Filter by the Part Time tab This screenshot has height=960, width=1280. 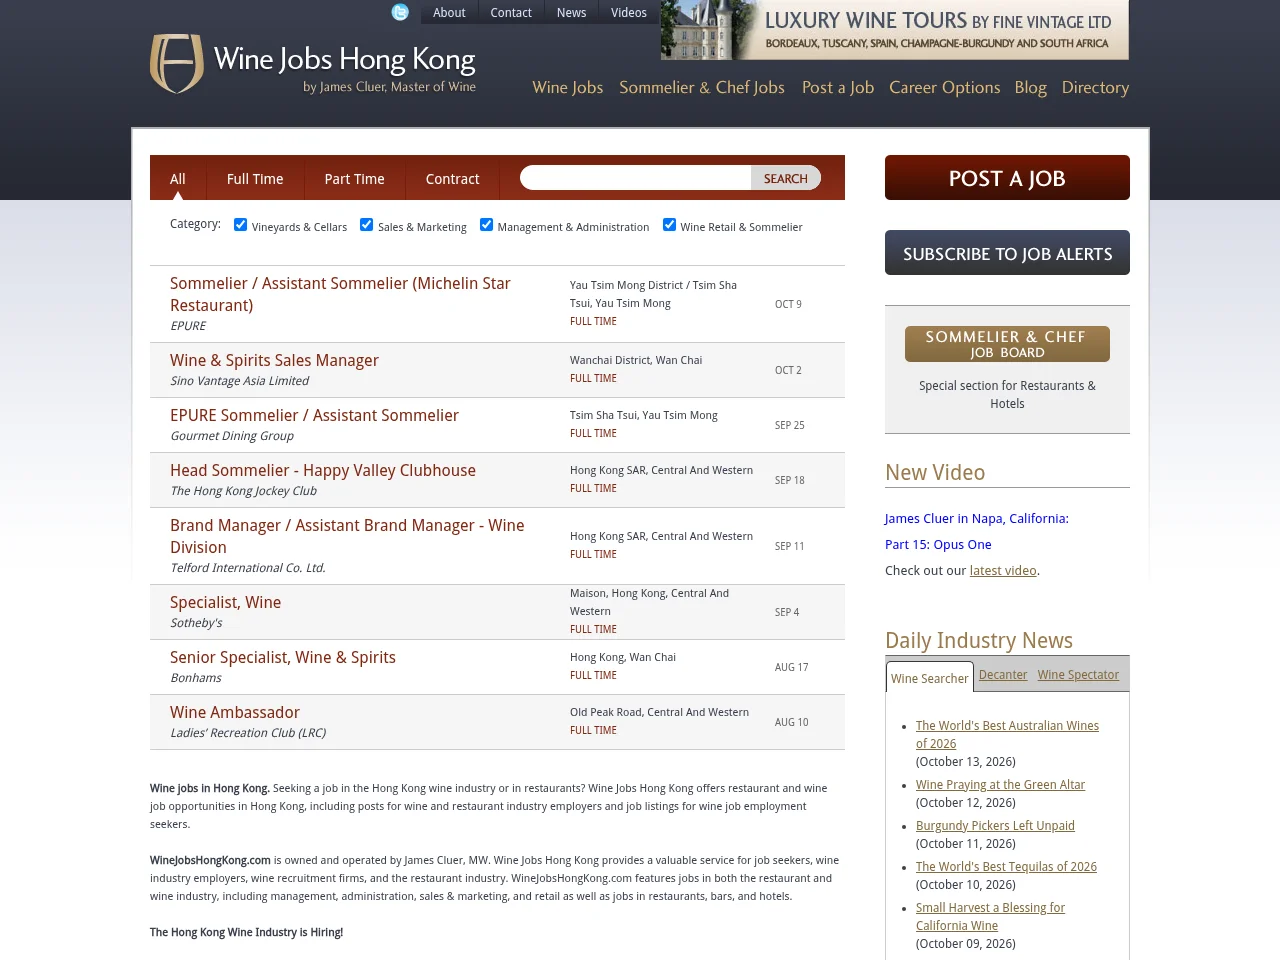[x=354, y=179]
